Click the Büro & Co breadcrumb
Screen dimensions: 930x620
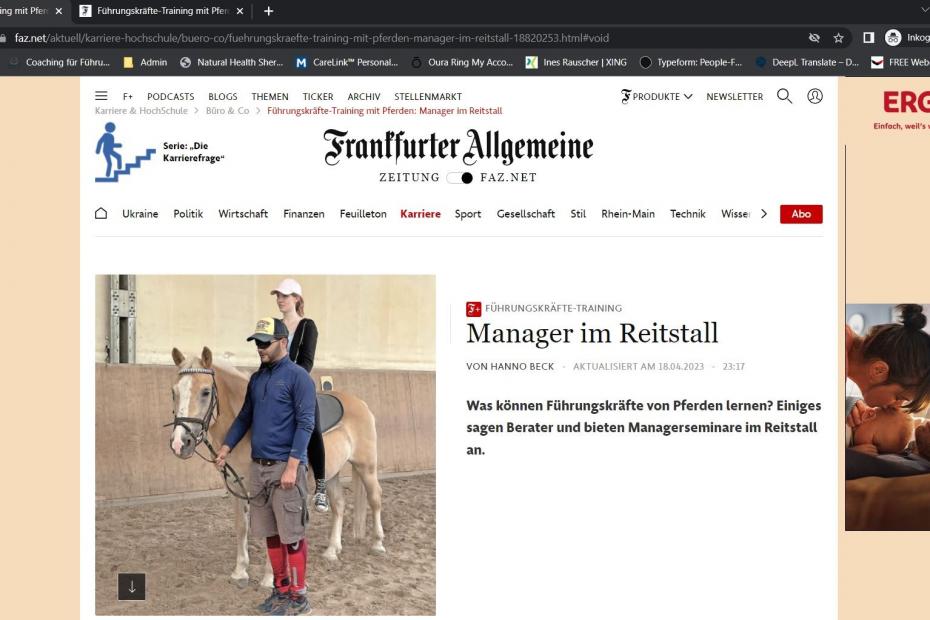pos(227,110)
